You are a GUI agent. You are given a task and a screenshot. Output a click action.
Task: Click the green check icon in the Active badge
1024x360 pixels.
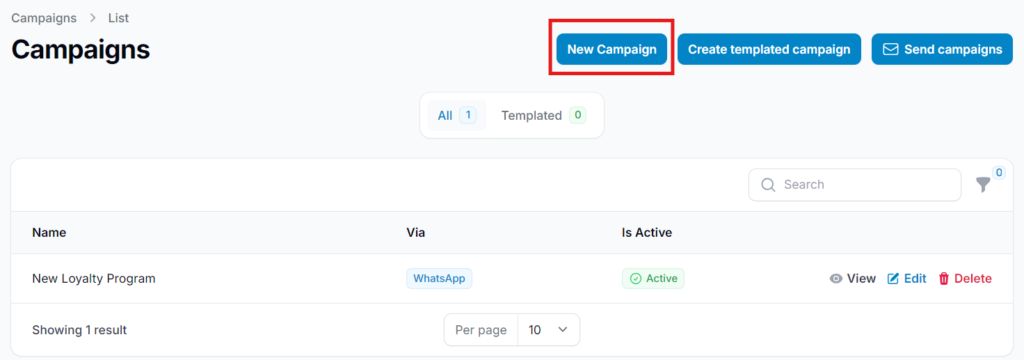(635, 279)
